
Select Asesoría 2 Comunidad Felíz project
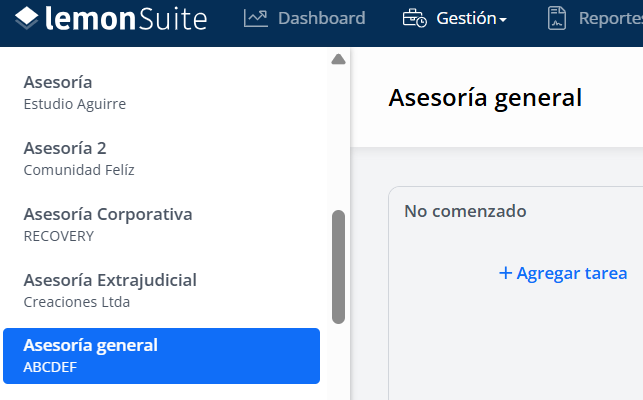[161, 159]
